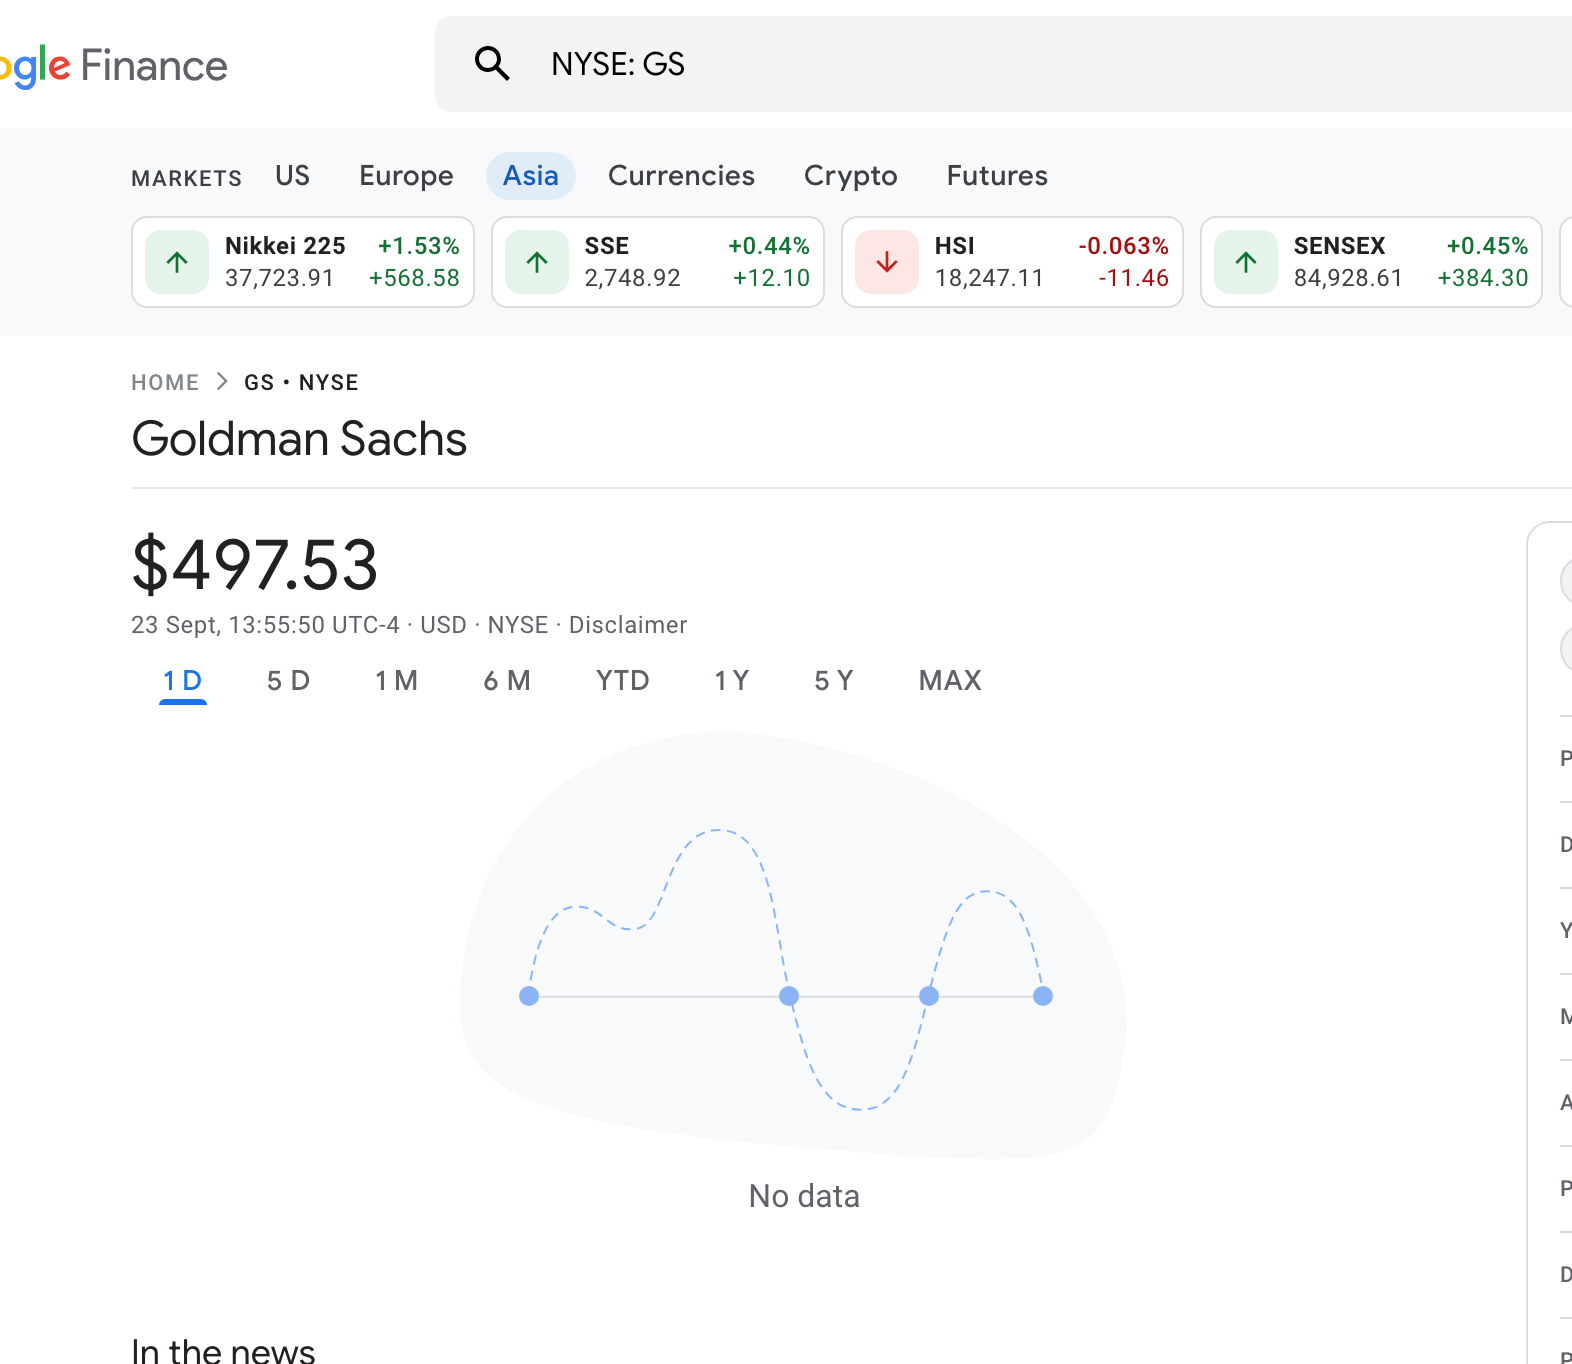Viewport: 1572px width, 1364px height.
Task: Open the SSE index card
Action: (x=658, y=262)
